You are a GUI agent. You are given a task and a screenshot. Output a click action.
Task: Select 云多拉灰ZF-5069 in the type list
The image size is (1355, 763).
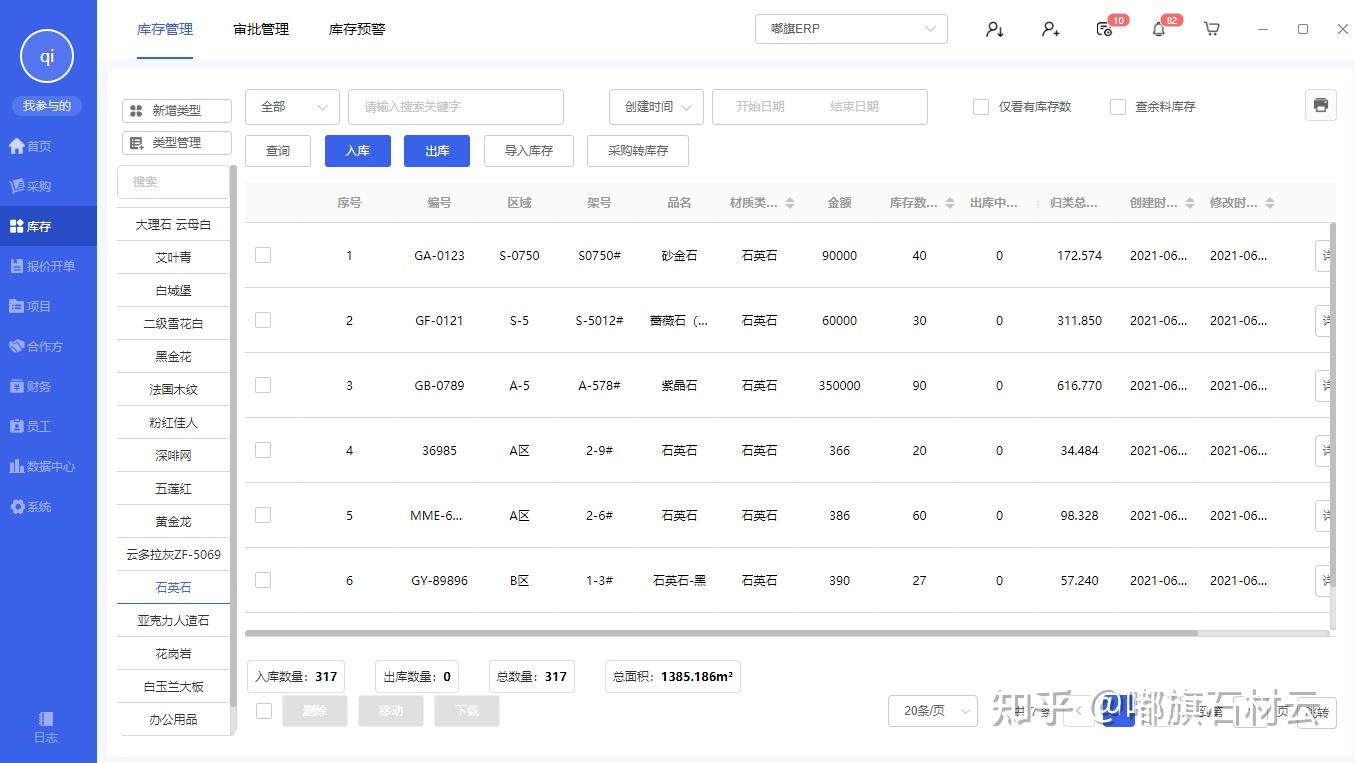pyautogui.click(x=173, y=554)
